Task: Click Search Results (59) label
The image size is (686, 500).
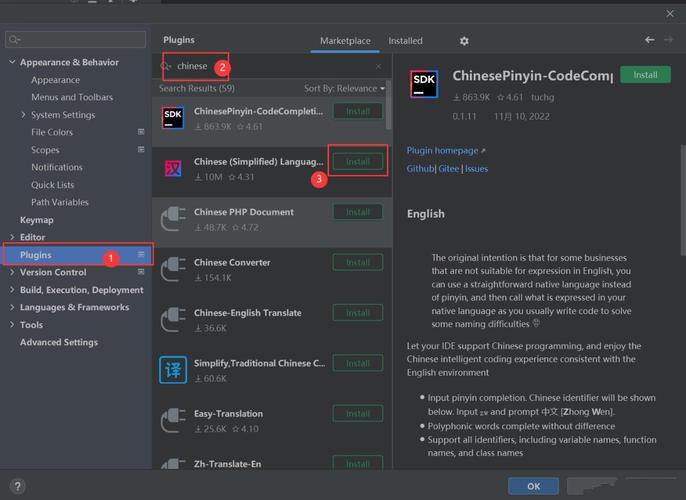Action: click(197, 88)
